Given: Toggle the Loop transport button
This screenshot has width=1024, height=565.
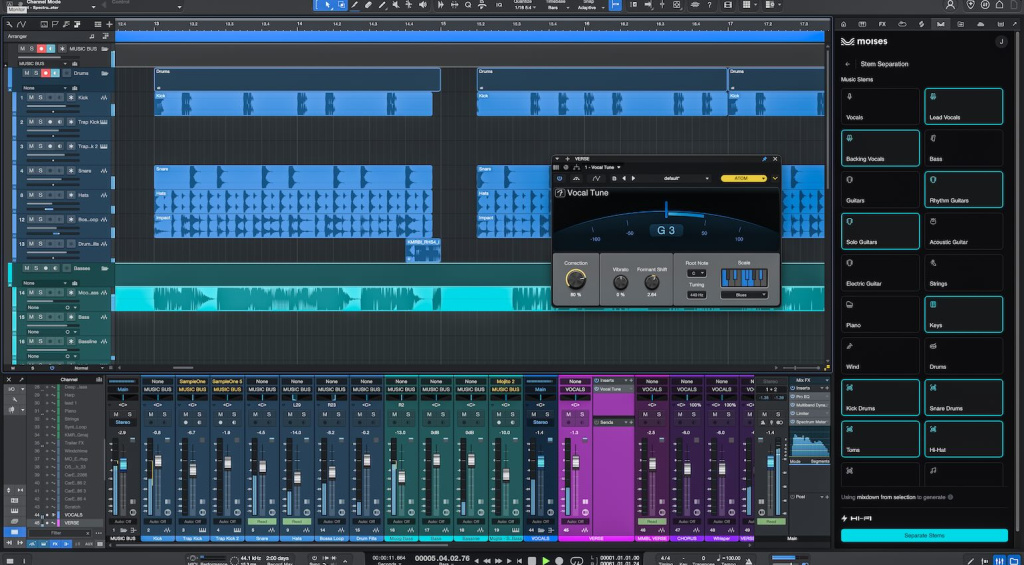Looking at the screenshot, I should (x=577, y=560).
